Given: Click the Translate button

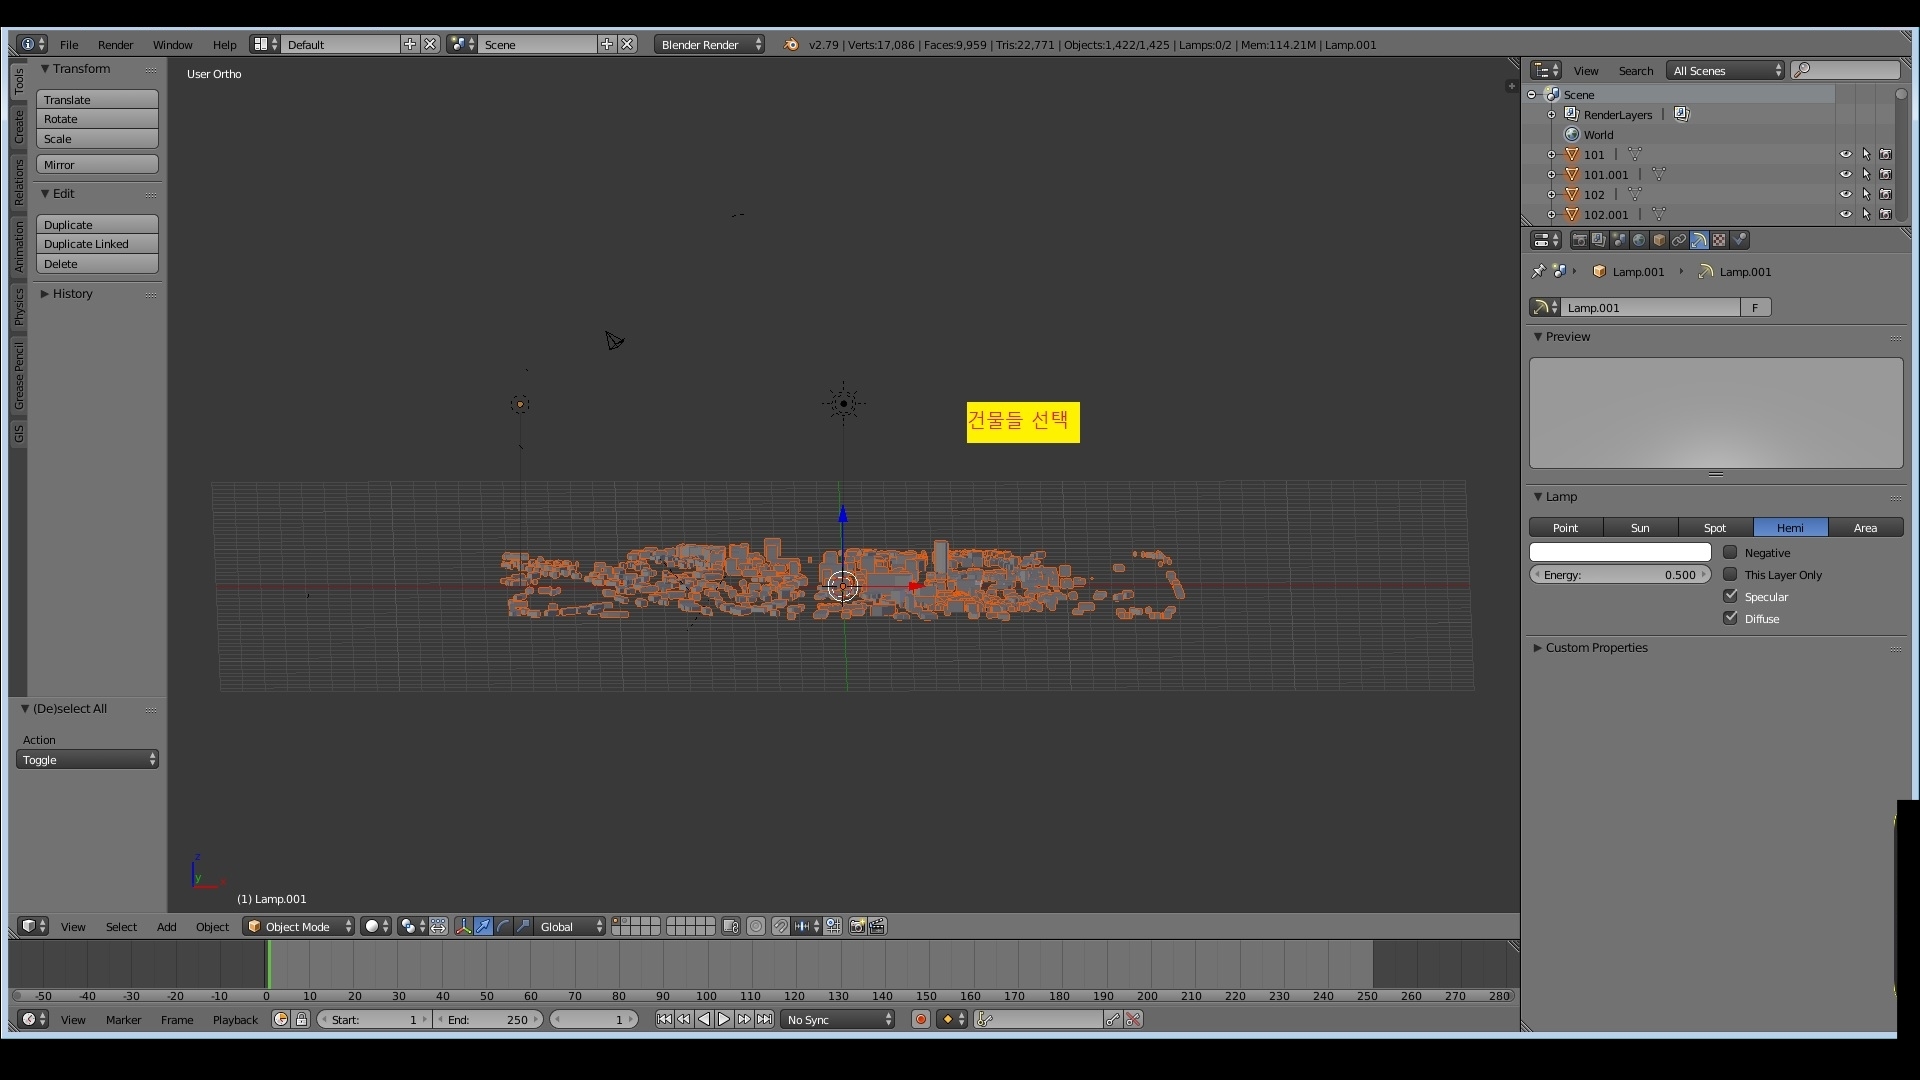Looking at the screenshot, I should tap(97, 99).
